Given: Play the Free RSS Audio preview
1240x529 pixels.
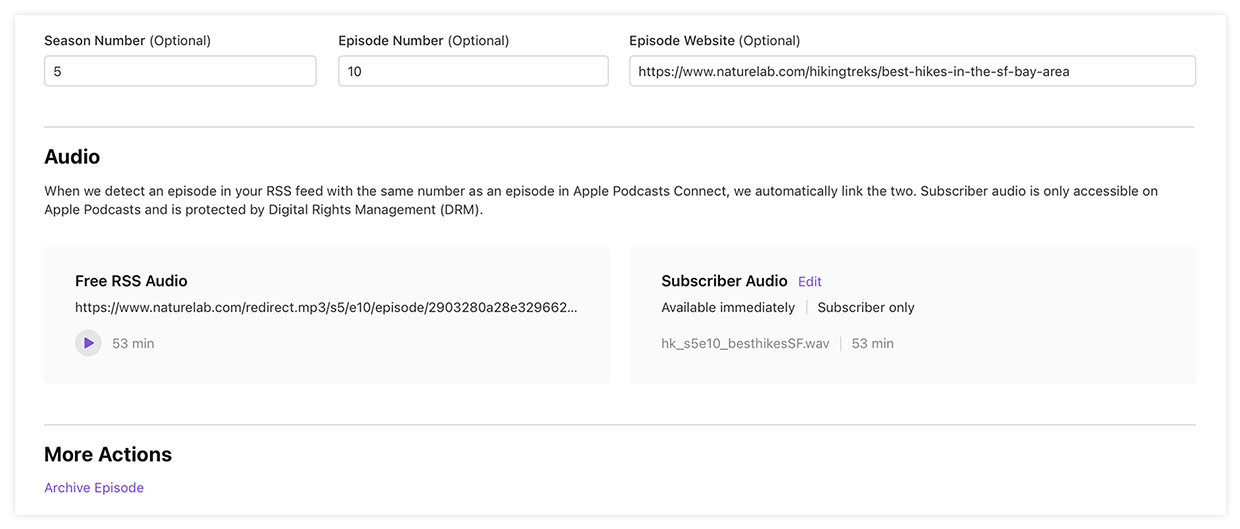Looking at the screenshot, I should 88,343.
